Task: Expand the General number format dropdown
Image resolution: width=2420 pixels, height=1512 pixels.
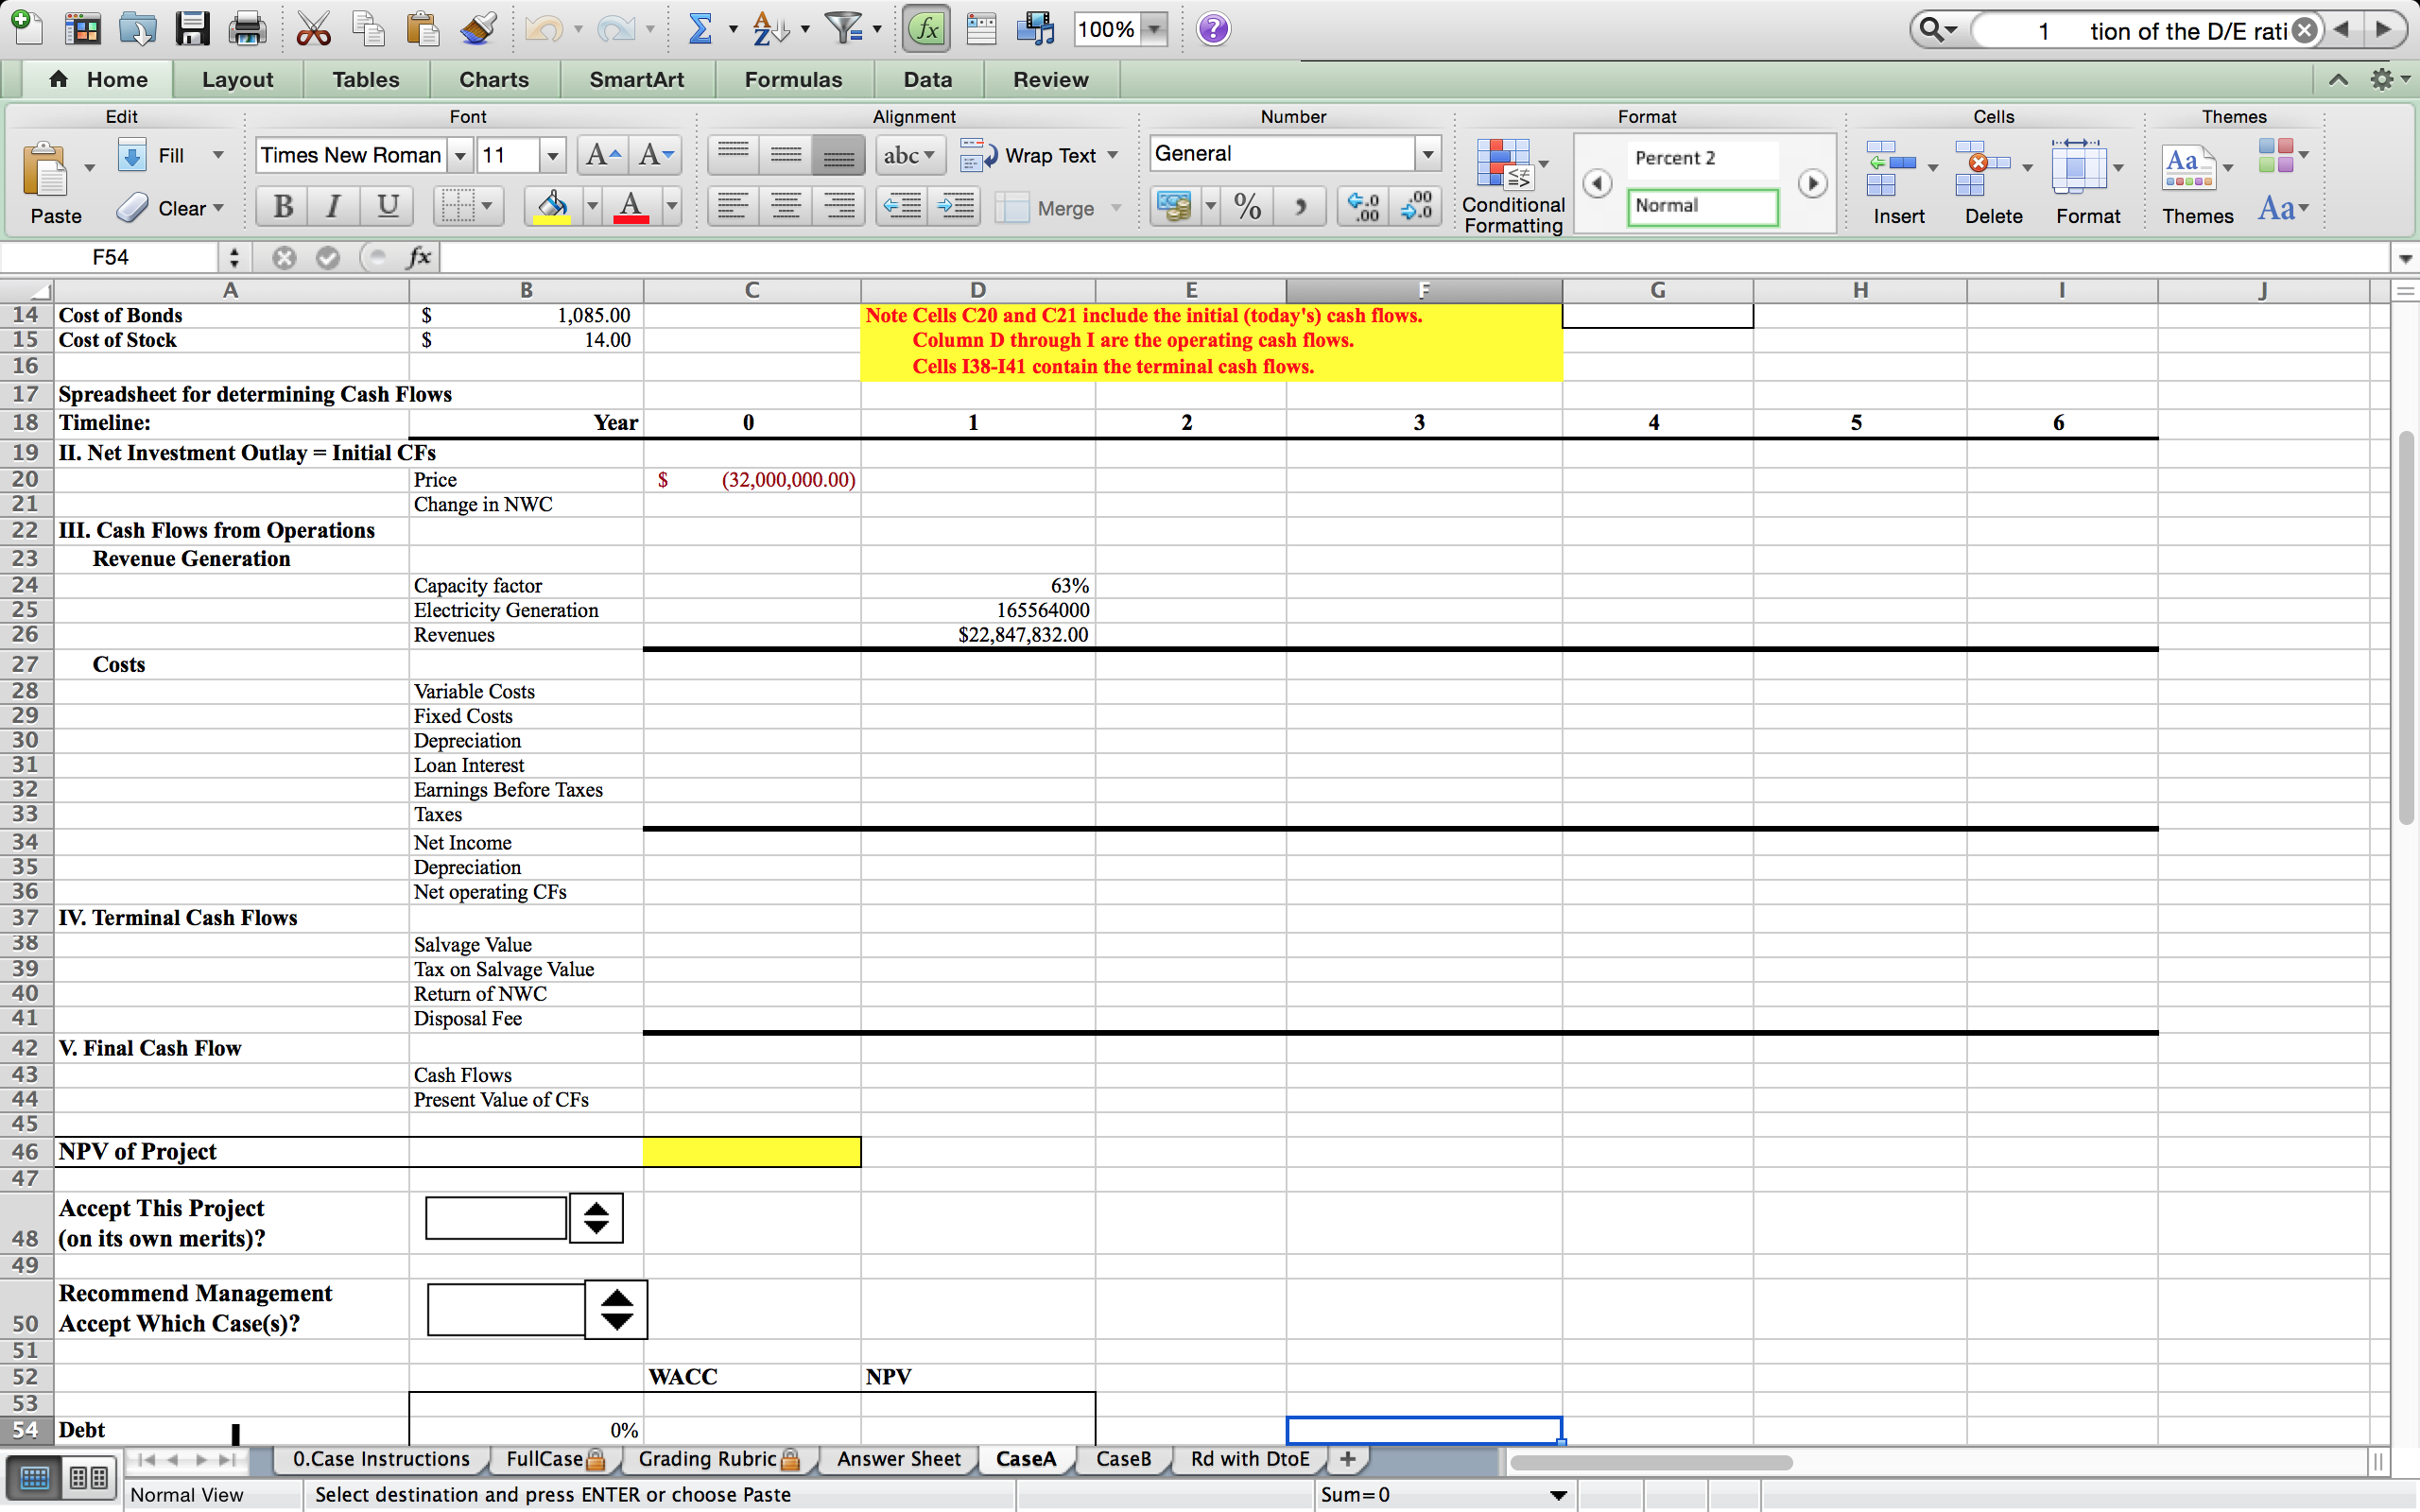Action: point(1428,154)
